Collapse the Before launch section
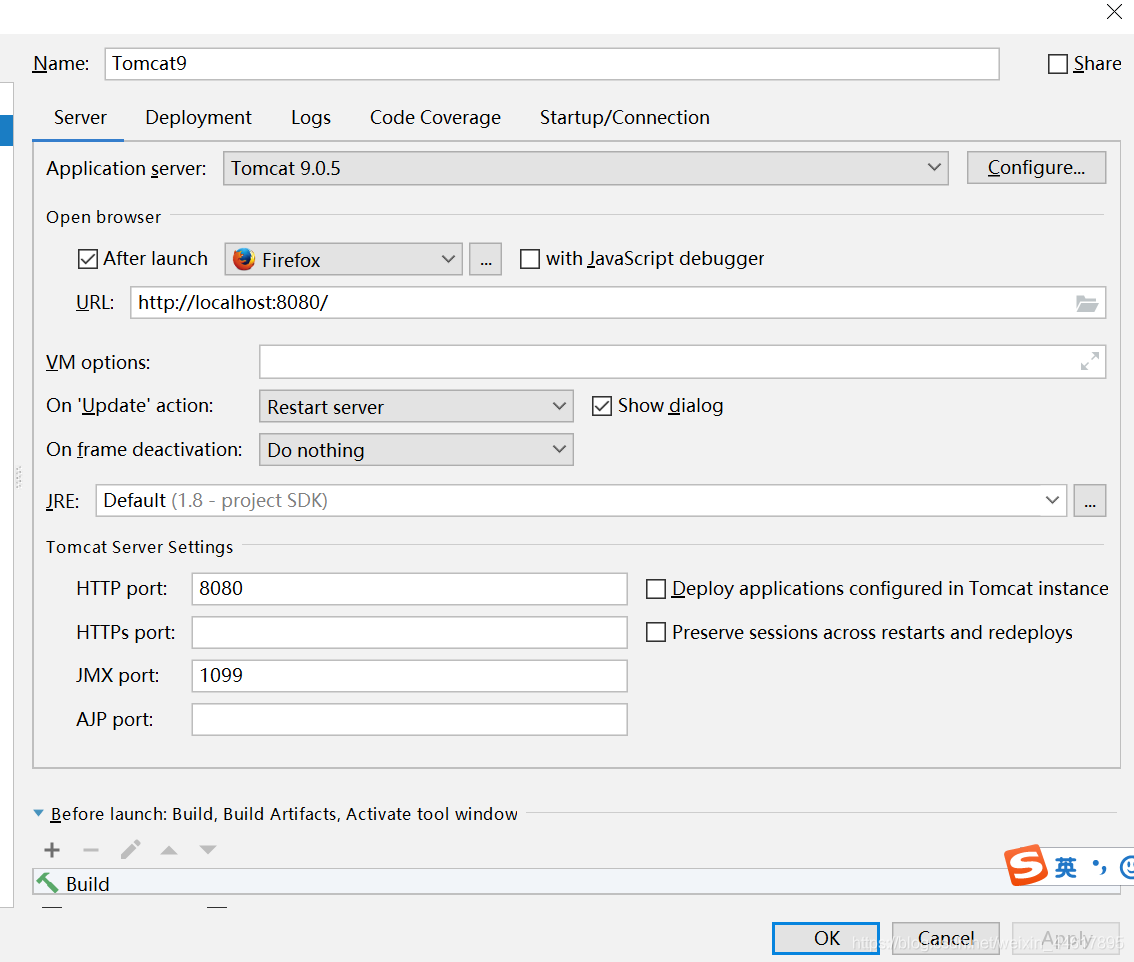The width and height of the screenshot is (1134, 962). pos(38,813)
